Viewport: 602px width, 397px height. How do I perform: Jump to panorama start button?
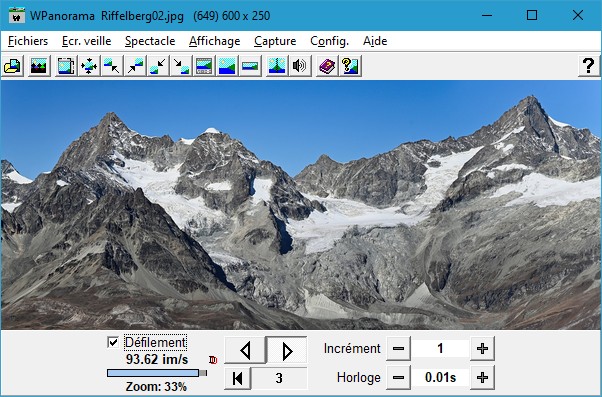click(238, 378)
